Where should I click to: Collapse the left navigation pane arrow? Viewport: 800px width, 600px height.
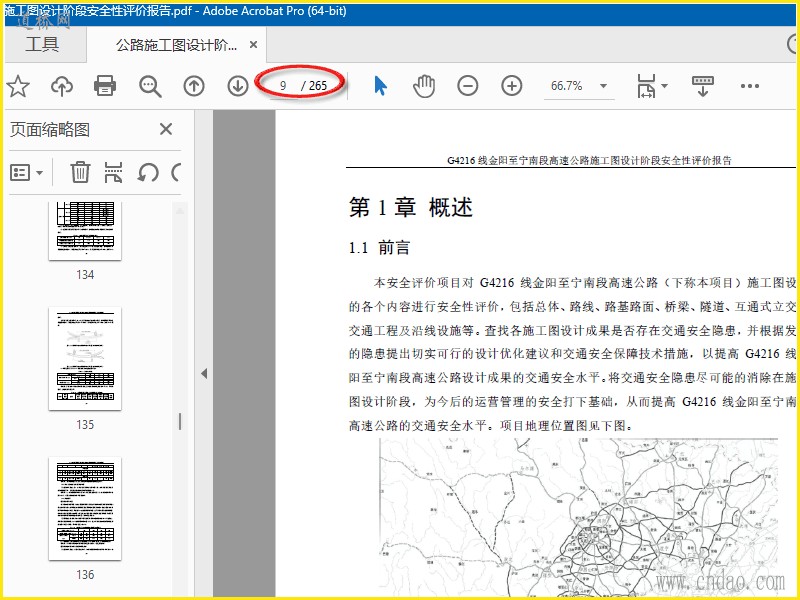(203, 373)
